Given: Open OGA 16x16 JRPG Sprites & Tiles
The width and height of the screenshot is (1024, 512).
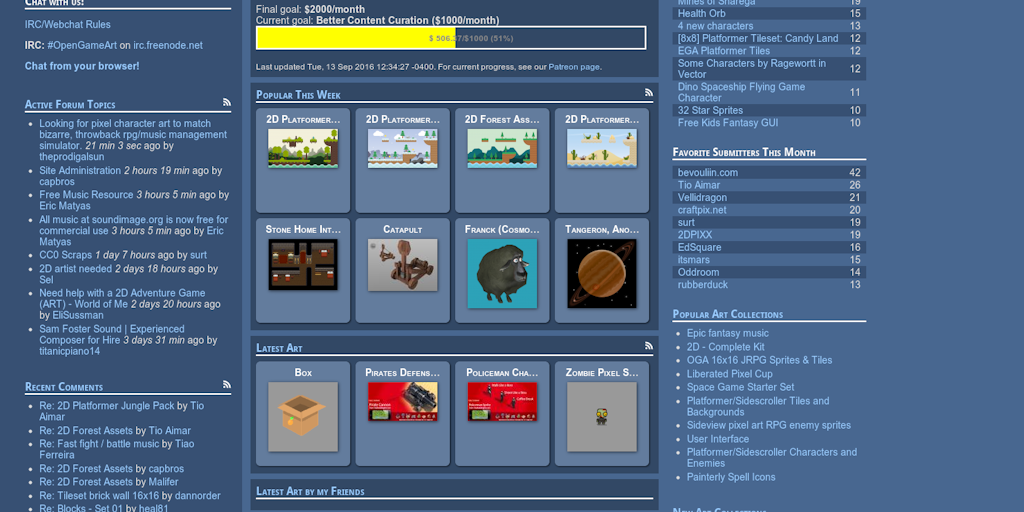Looking at the screenshot, I should pos(760,360).
